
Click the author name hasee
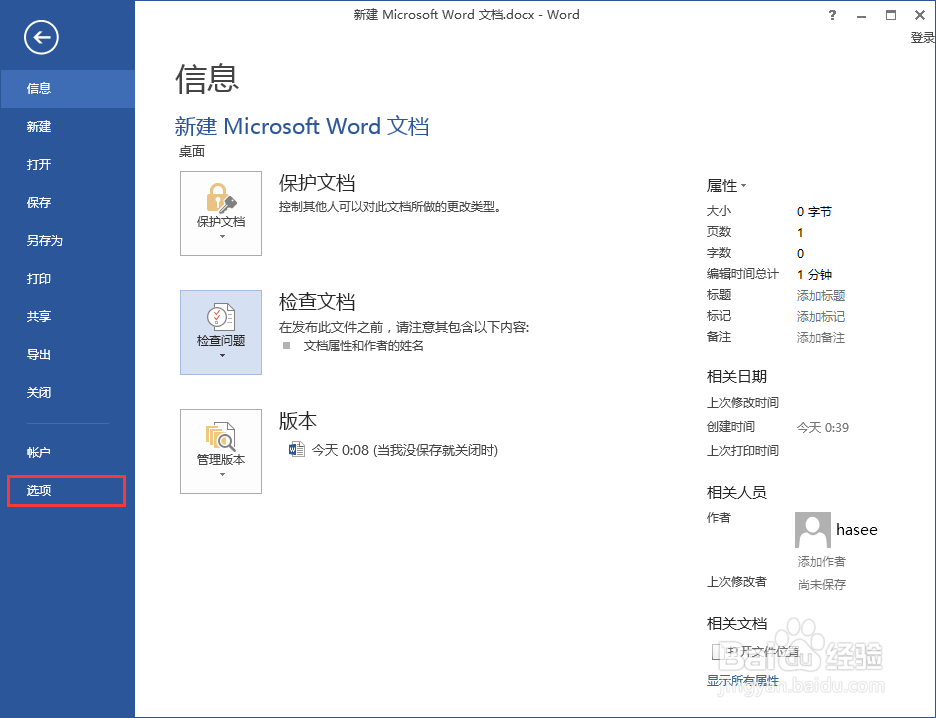point(857,530)
